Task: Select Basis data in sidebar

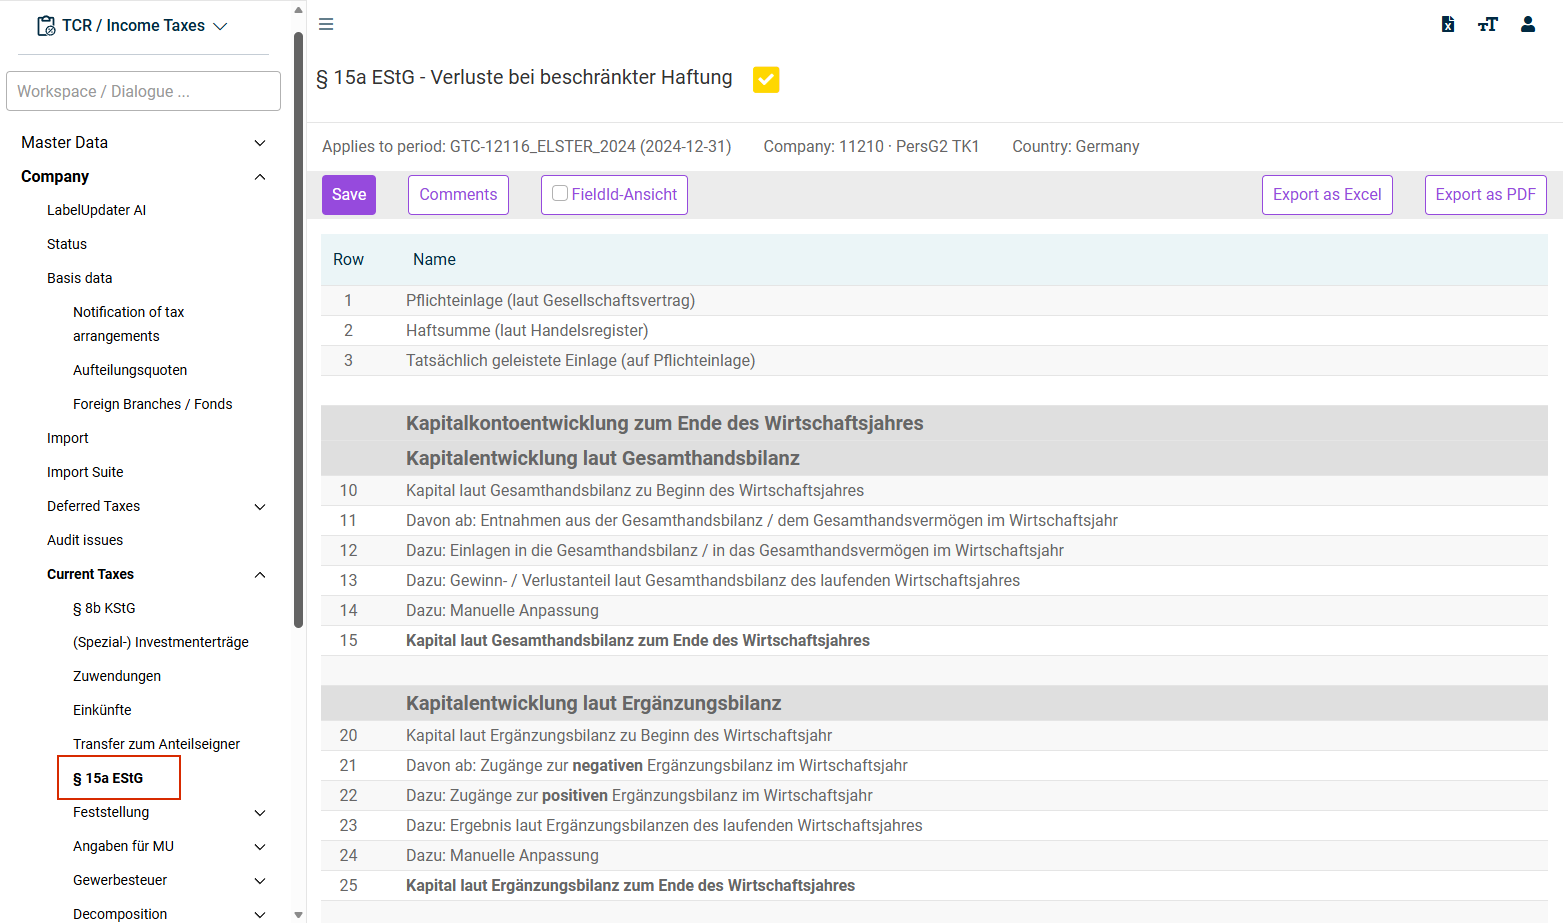Action: (79, 278)
